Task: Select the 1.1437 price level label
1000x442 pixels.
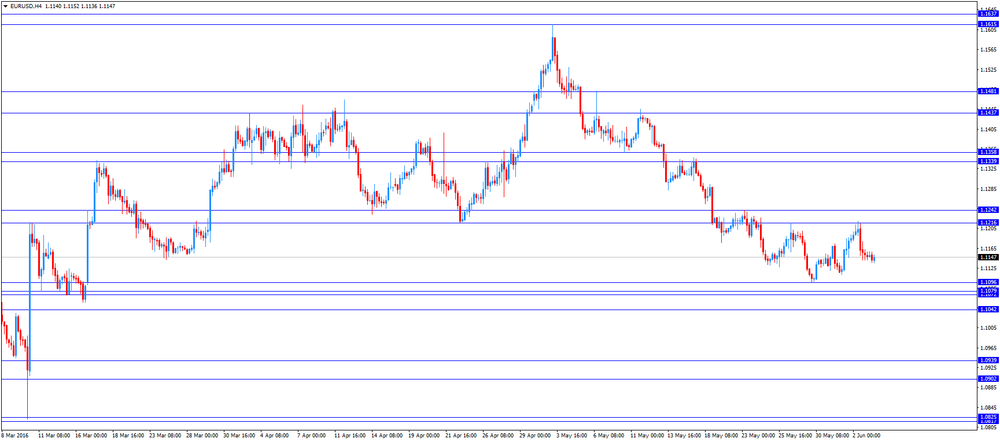Action: pyautogui.click(x=987, y=113)
